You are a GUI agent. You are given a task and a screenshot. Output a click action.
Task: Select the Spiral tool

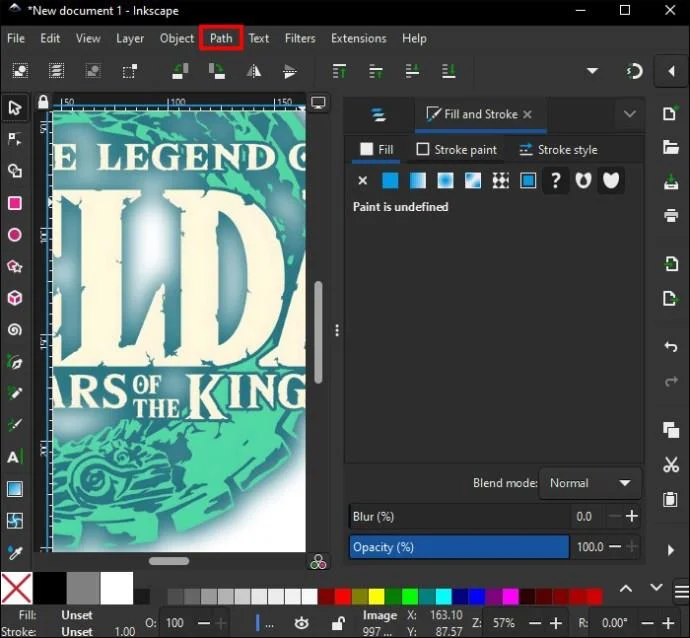coord(15,330)
